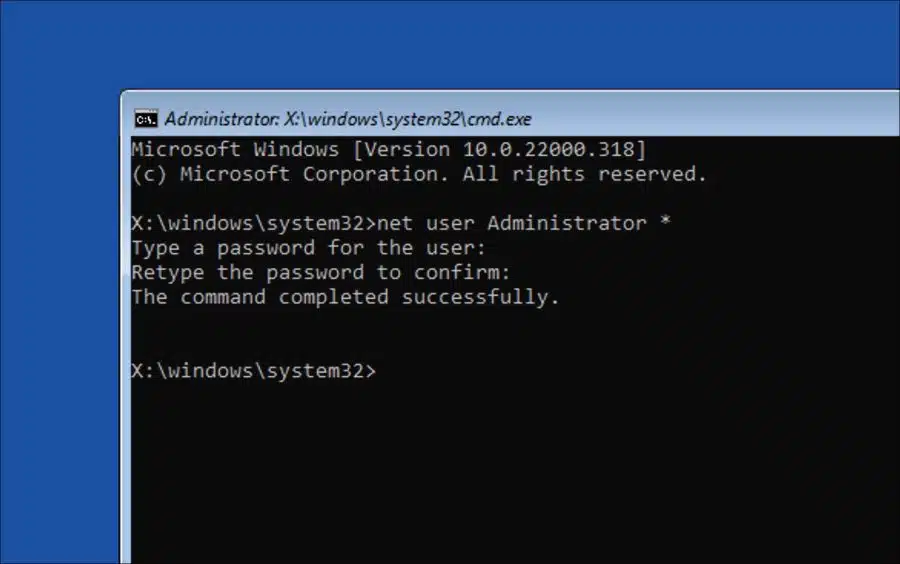
Task: Click the word 'net' in the typed command
Action: tap(395, 223)
